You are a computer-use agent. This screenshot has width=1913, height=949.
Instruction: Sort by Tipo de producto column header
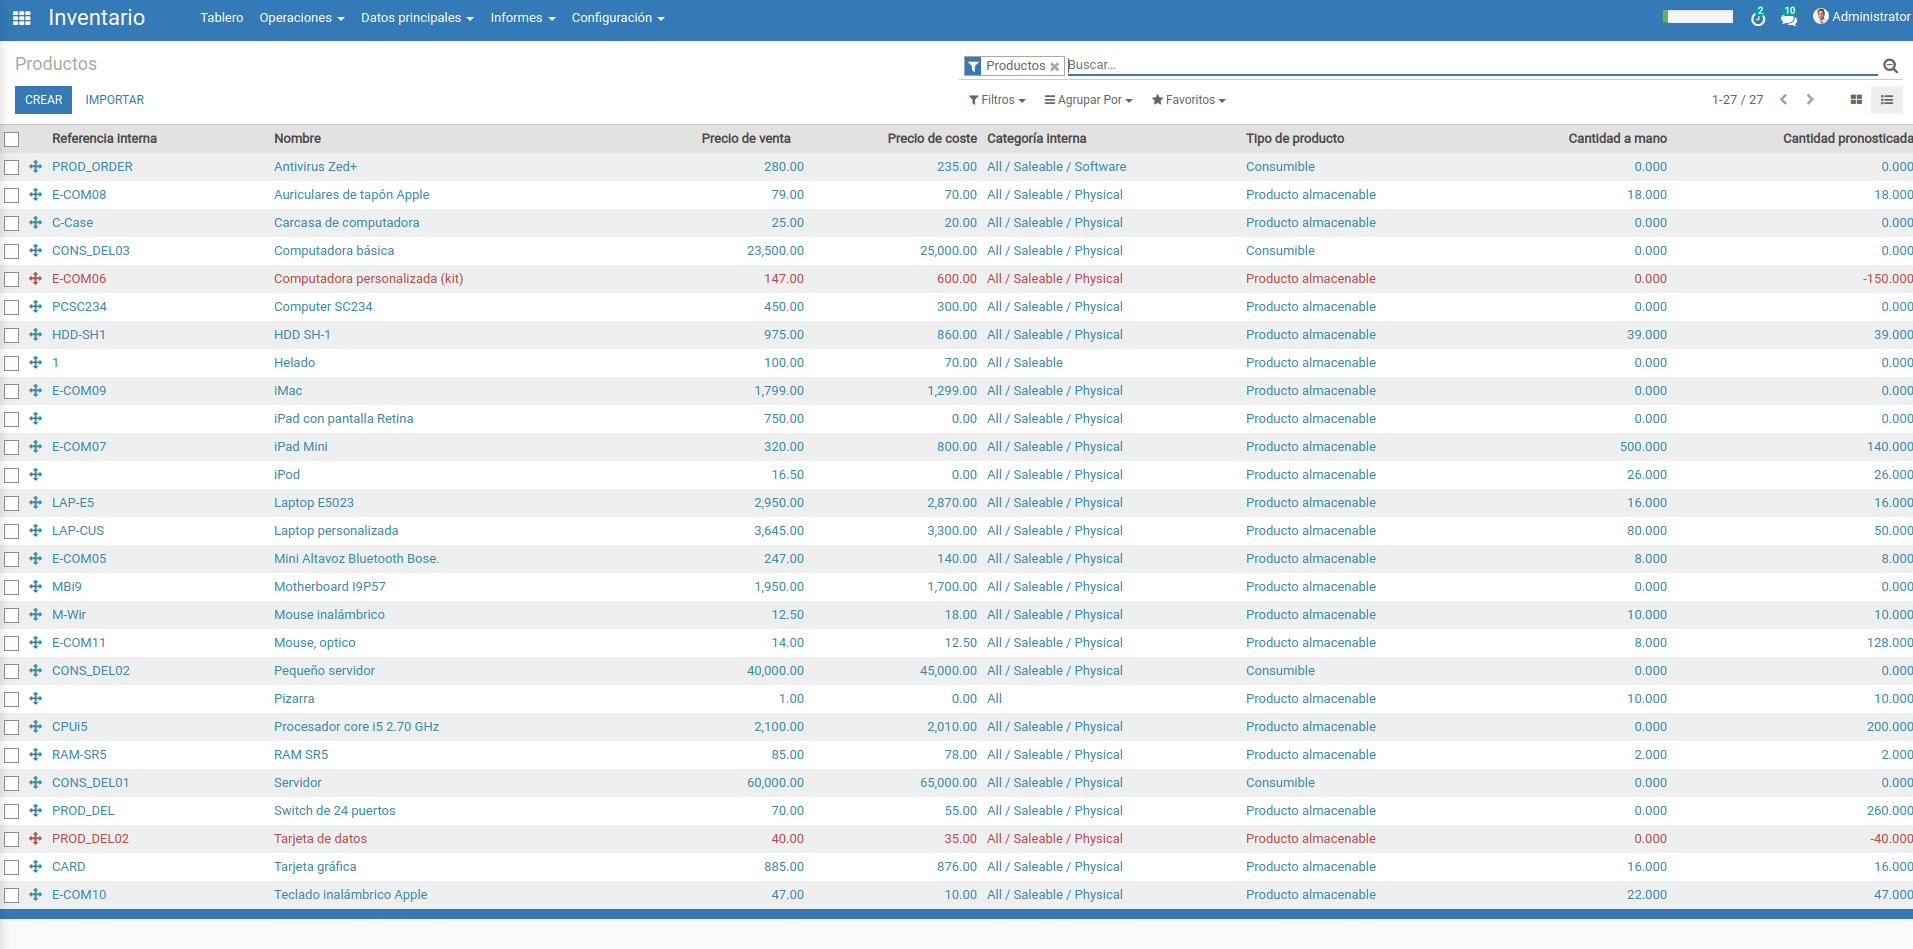(1295, 139)
